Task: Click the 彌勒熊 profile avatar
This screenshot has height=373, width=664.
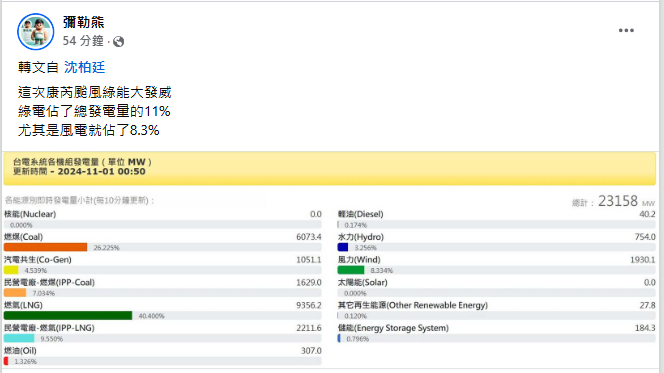Action: [36, 32]
